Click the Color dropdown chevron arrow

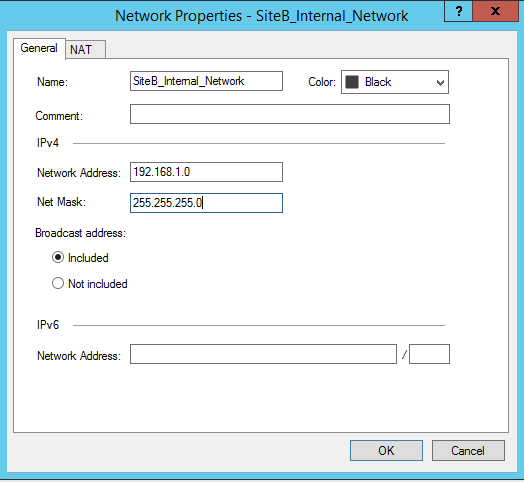tap(440, 82)
